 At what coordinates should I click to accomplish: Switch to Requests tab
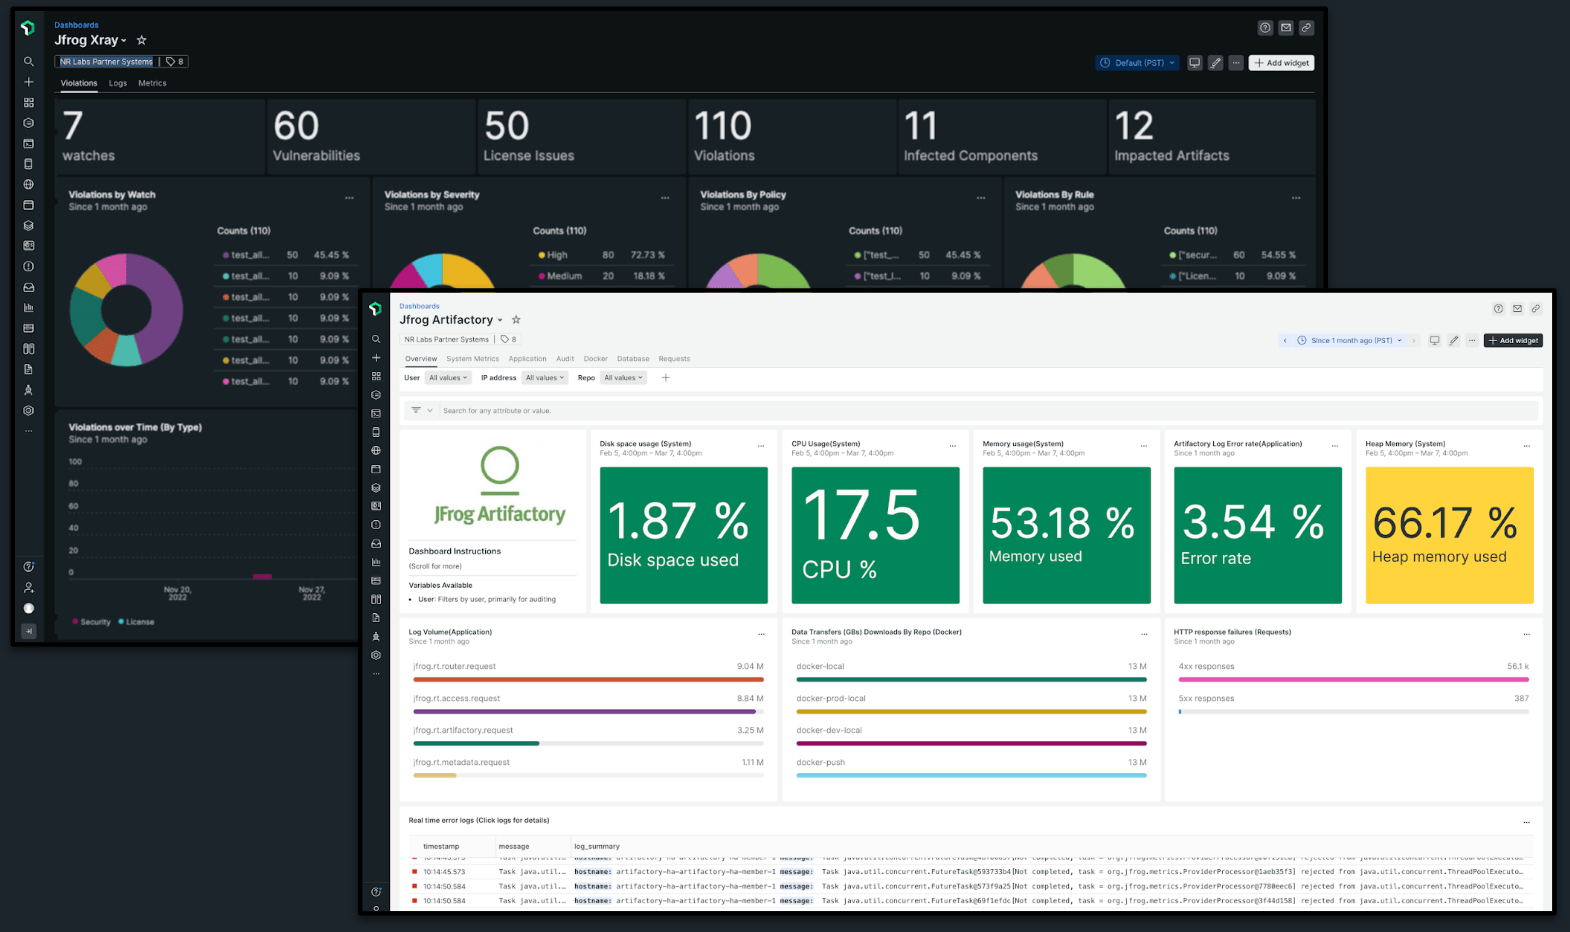[674, 359]
